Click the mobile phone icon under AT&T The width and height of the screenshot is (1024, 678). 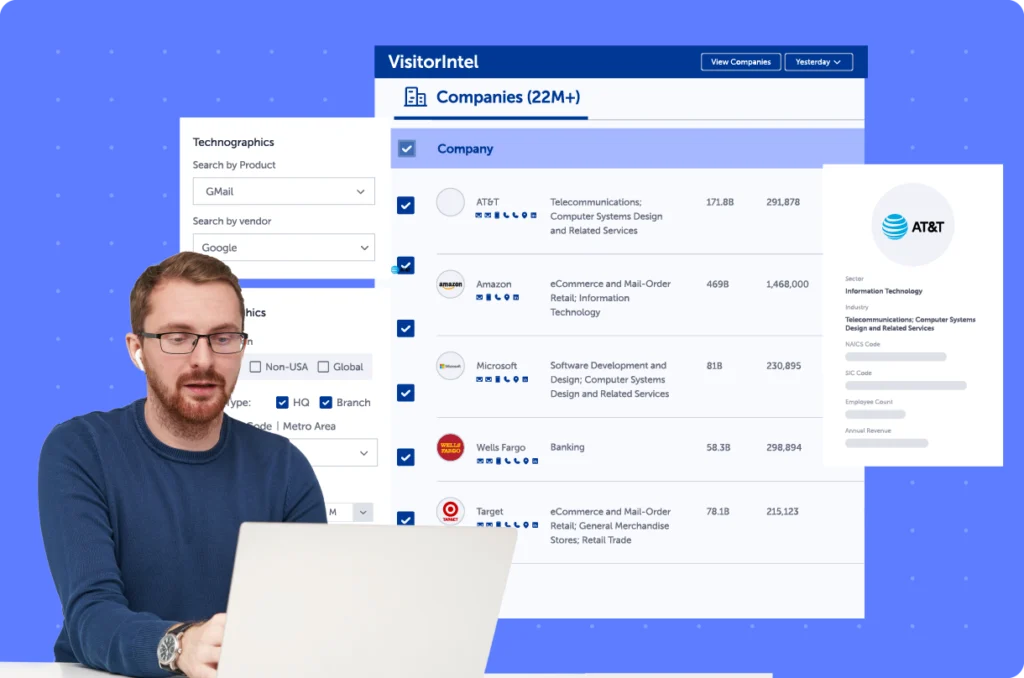pos(497,215)
